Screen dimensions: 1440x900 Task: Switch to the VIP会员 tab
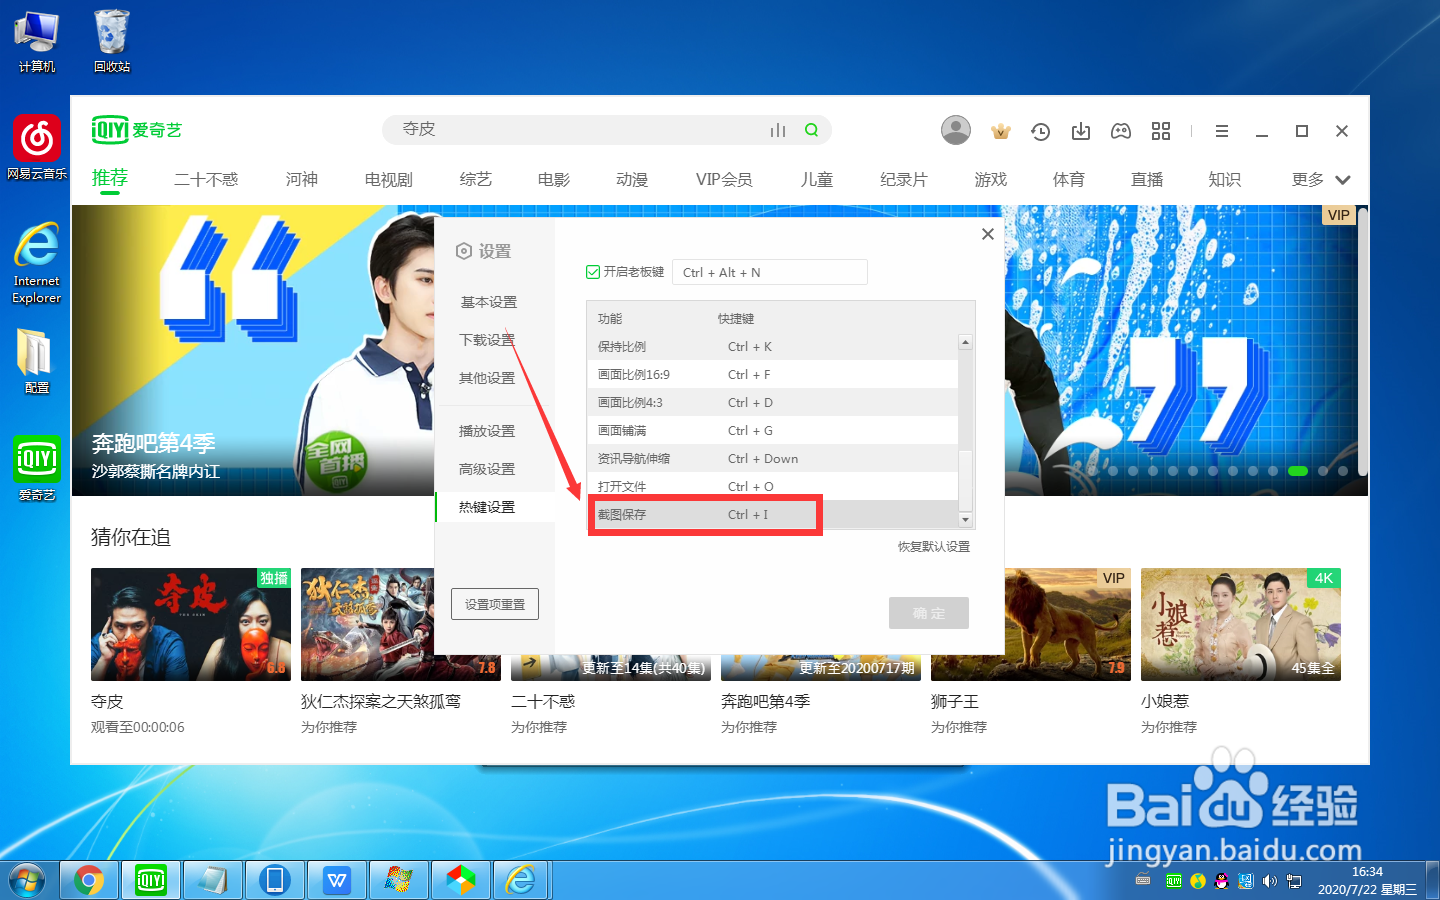pos(724,180)
